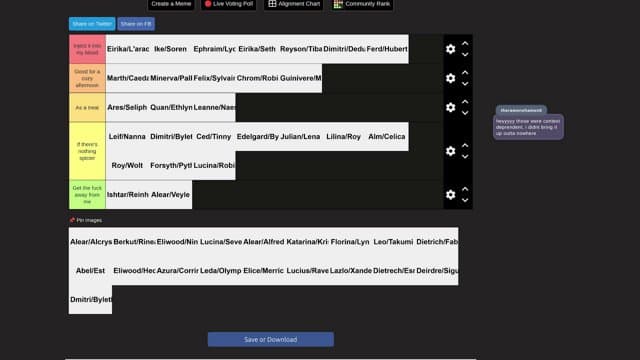
Task: Open settings gear for 'As a treat' tier
Action: point(450,107)
